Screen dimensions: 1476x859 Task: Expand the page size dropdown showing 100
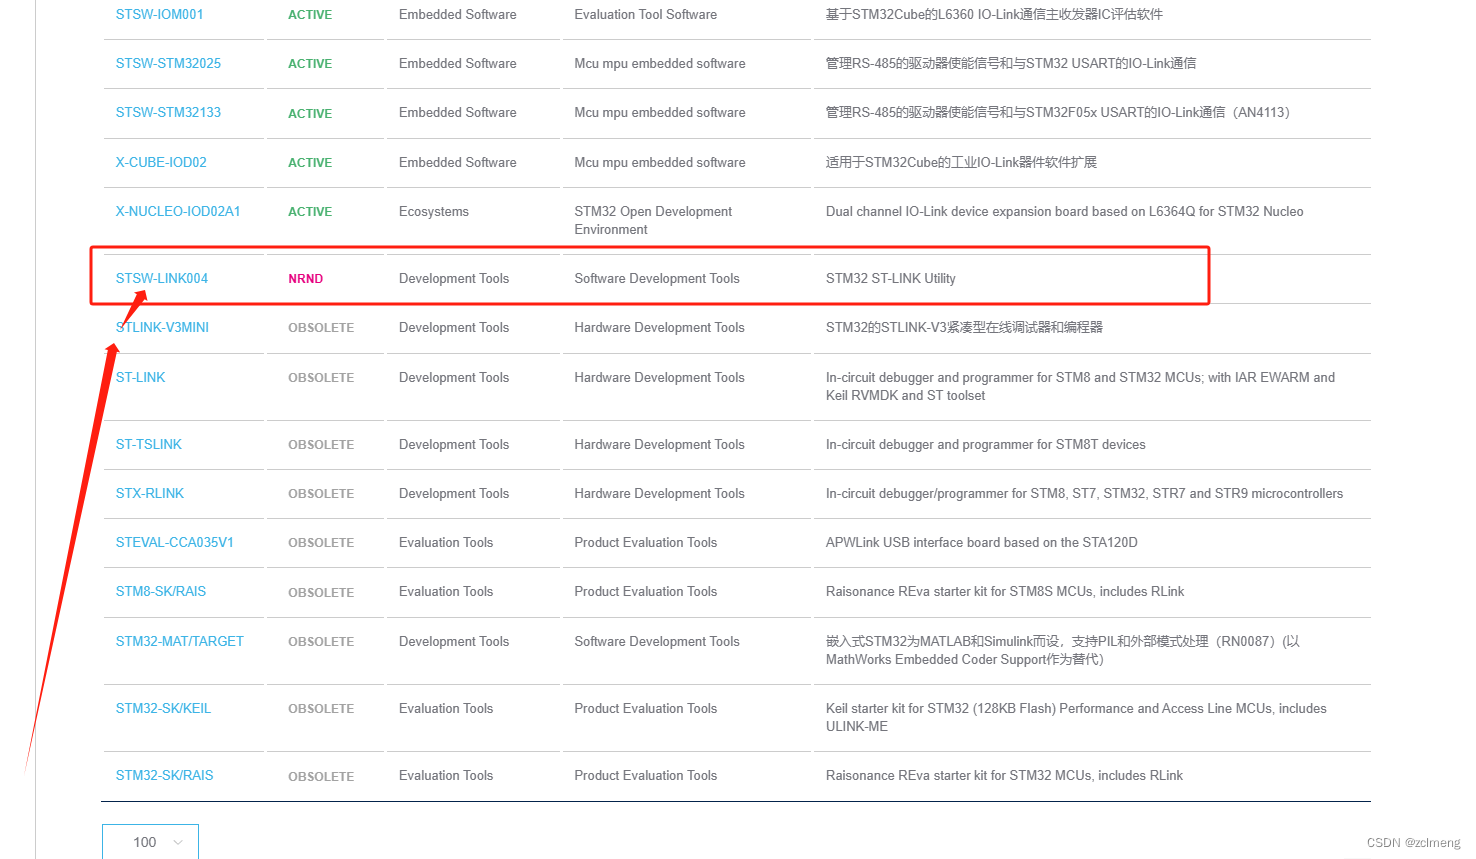pyautogui.click(x=149, y=842)
